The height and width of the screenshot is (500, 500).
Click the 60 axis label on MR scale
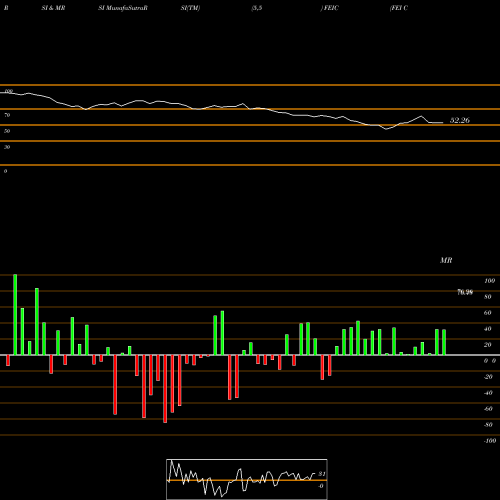point(487,313)
